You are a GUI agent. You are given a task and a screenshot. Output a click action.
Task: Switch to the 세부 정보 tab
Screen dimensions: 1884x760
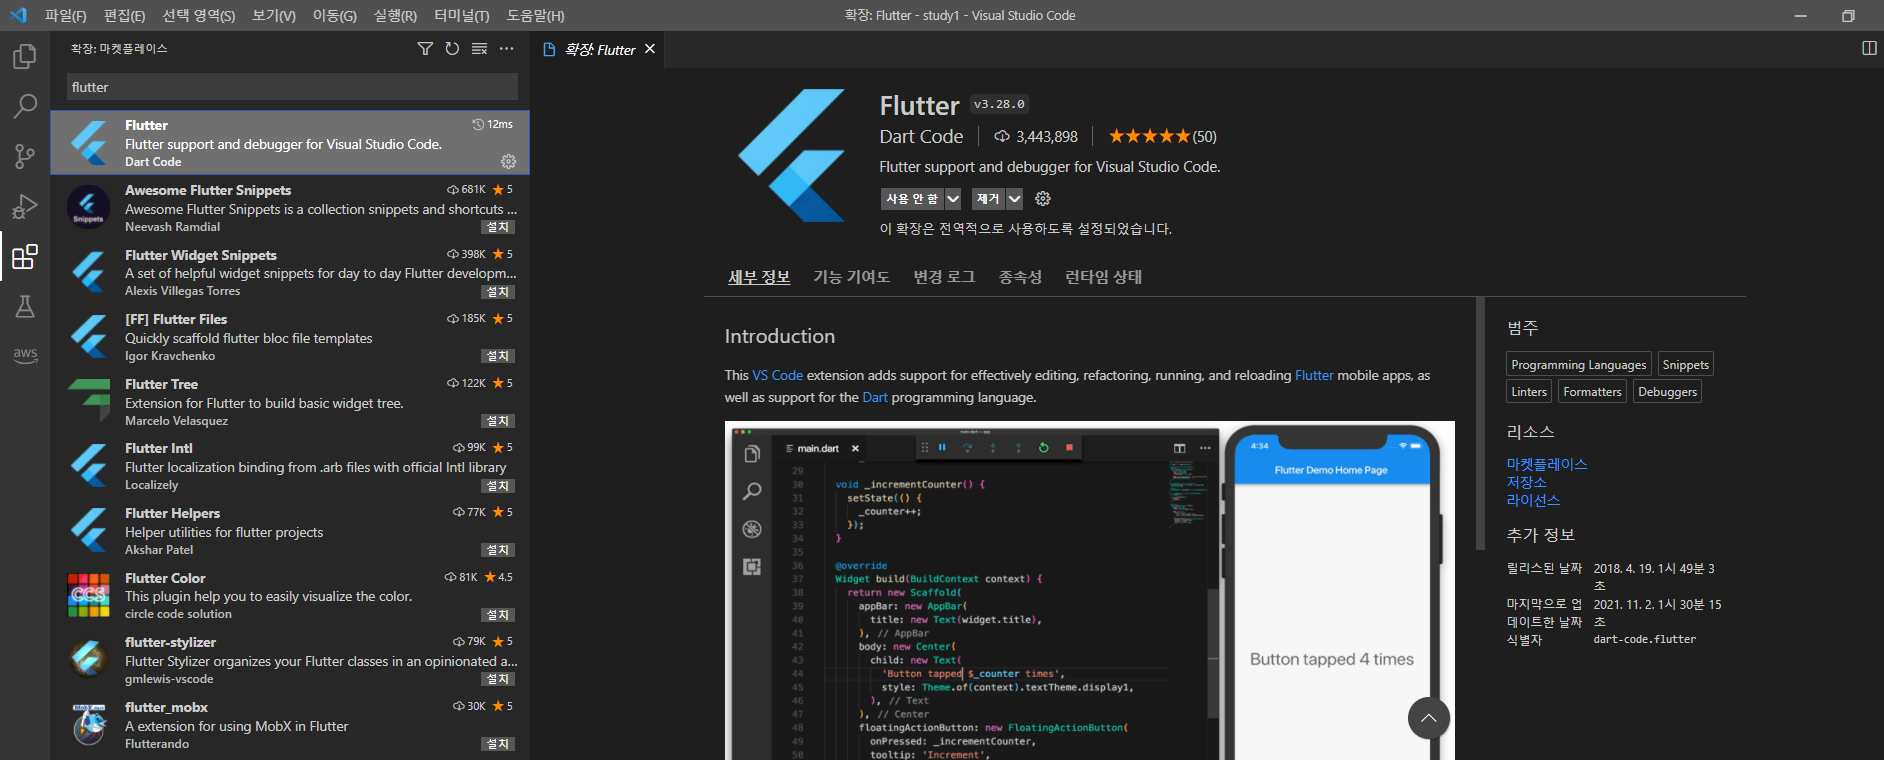[x=759, y=277]
